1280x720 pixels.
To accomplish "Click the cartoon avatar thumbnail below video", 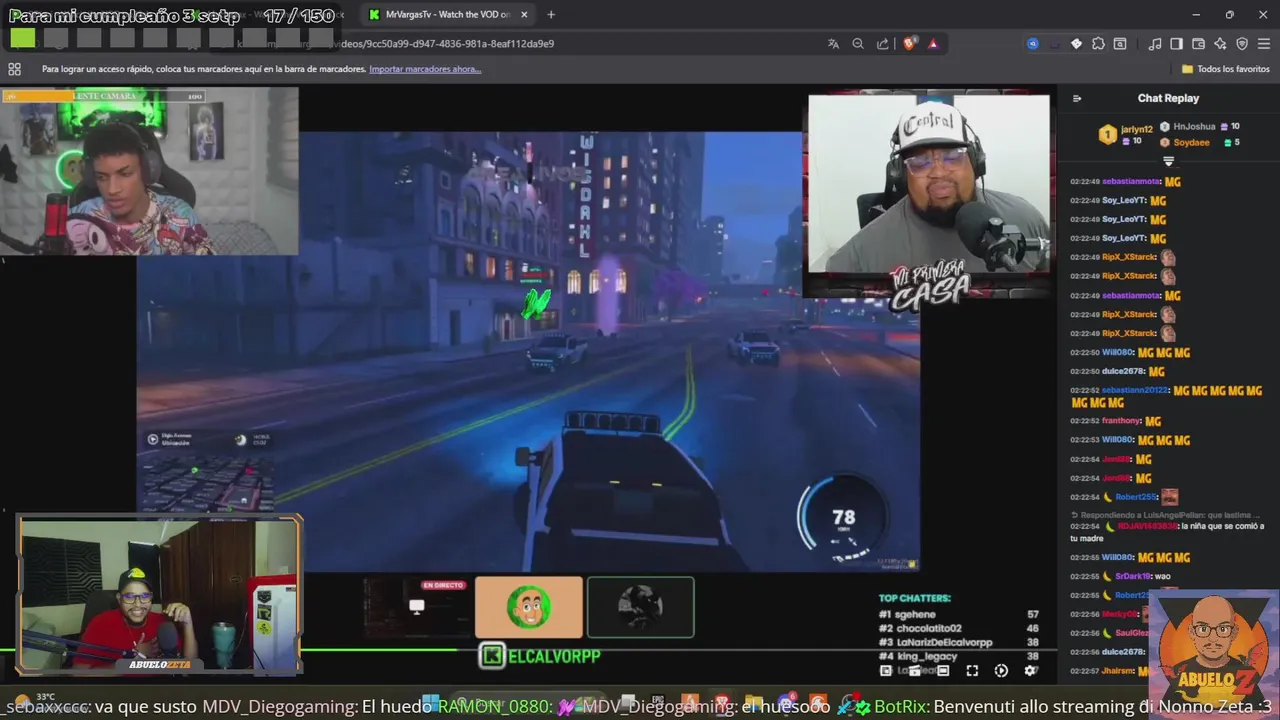I will pos(529,607).
